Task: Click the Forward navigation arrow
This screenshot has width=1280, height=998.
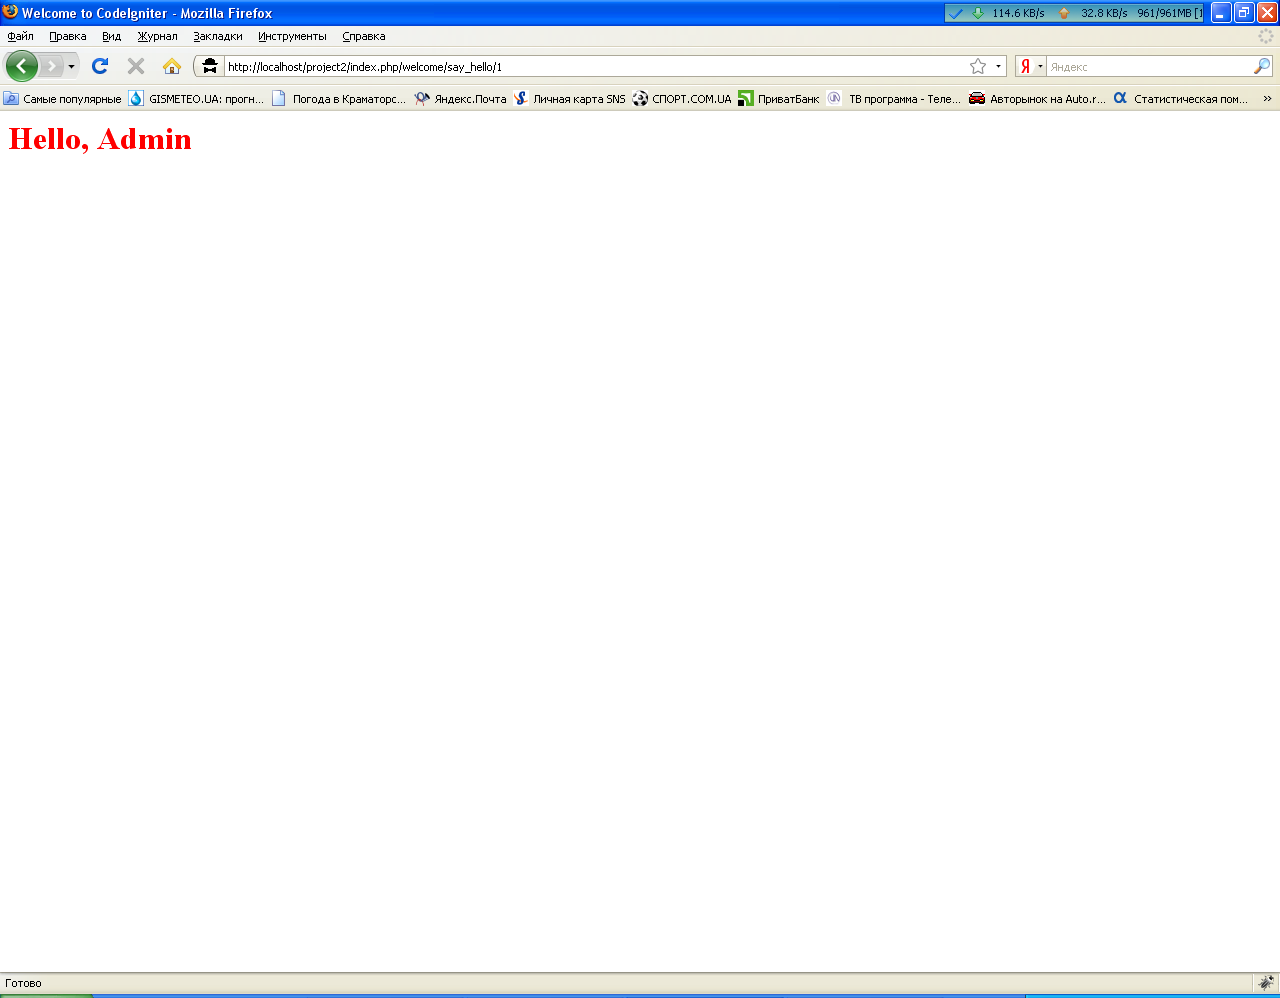Action: tap(51, 66)
